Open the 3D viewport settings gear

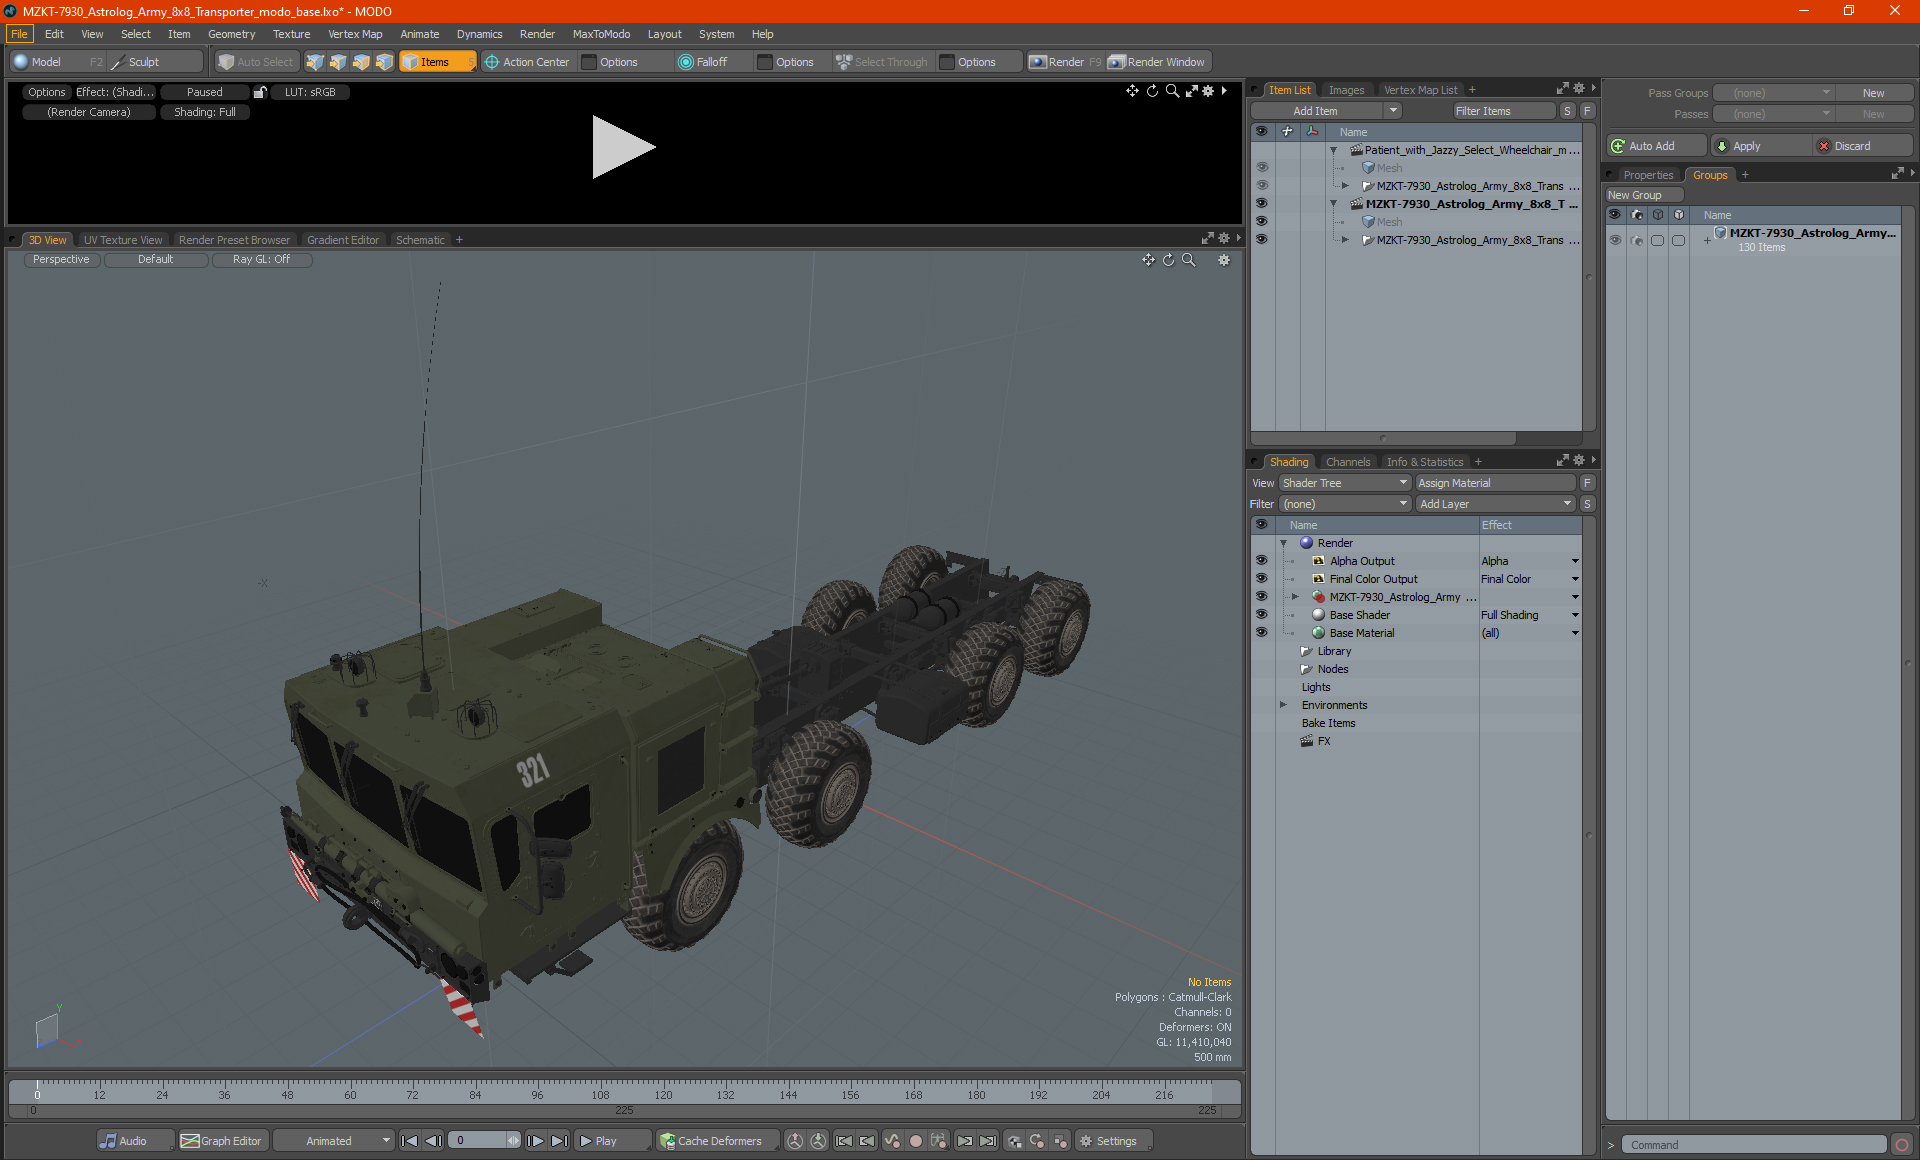pos(1224,260)
